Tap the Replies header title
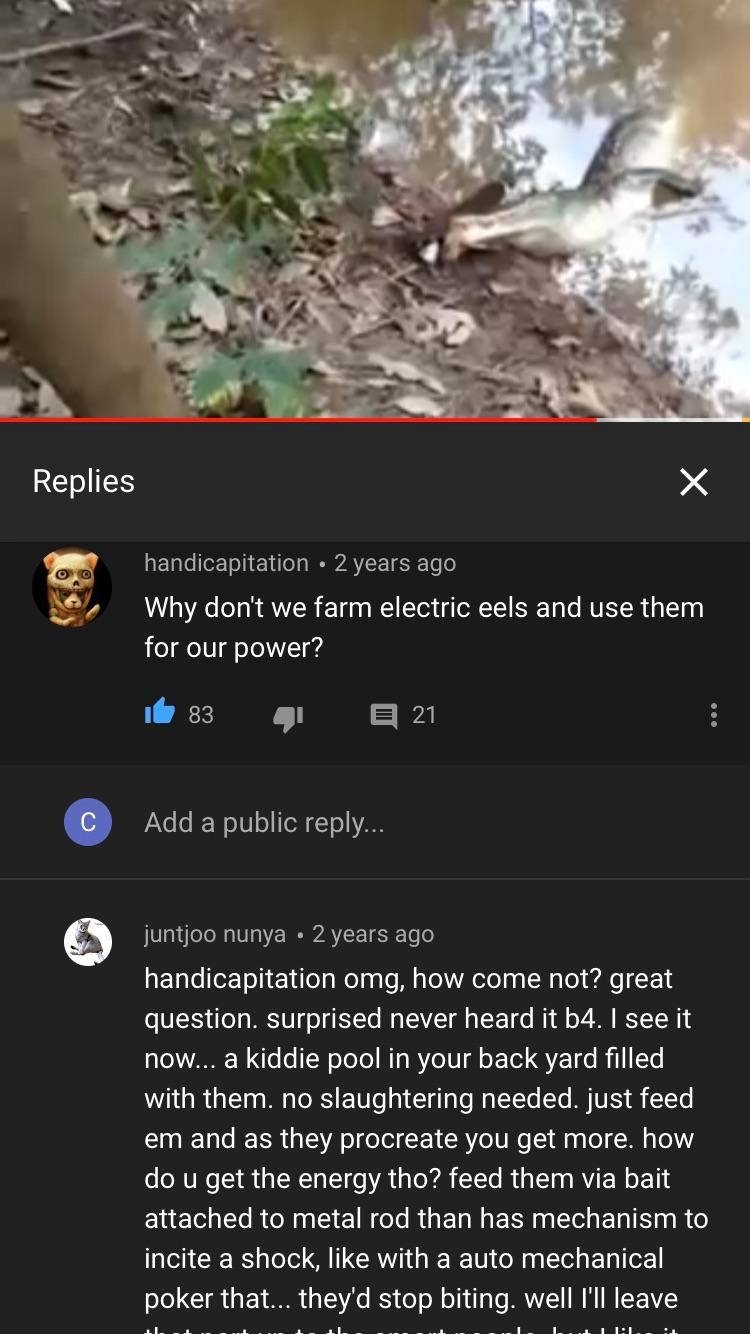 coord(84,481)
